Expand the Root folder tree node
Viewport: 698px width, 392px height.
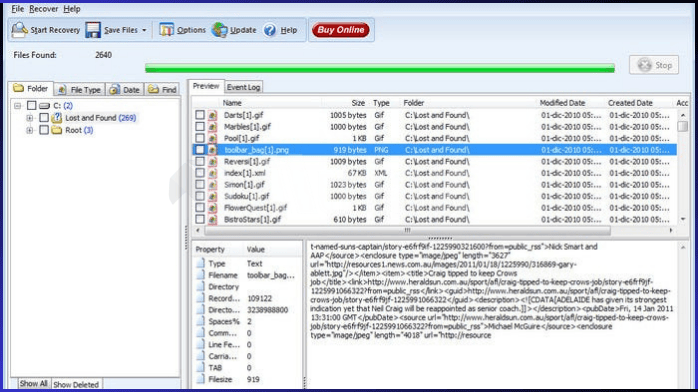point(29,130)
